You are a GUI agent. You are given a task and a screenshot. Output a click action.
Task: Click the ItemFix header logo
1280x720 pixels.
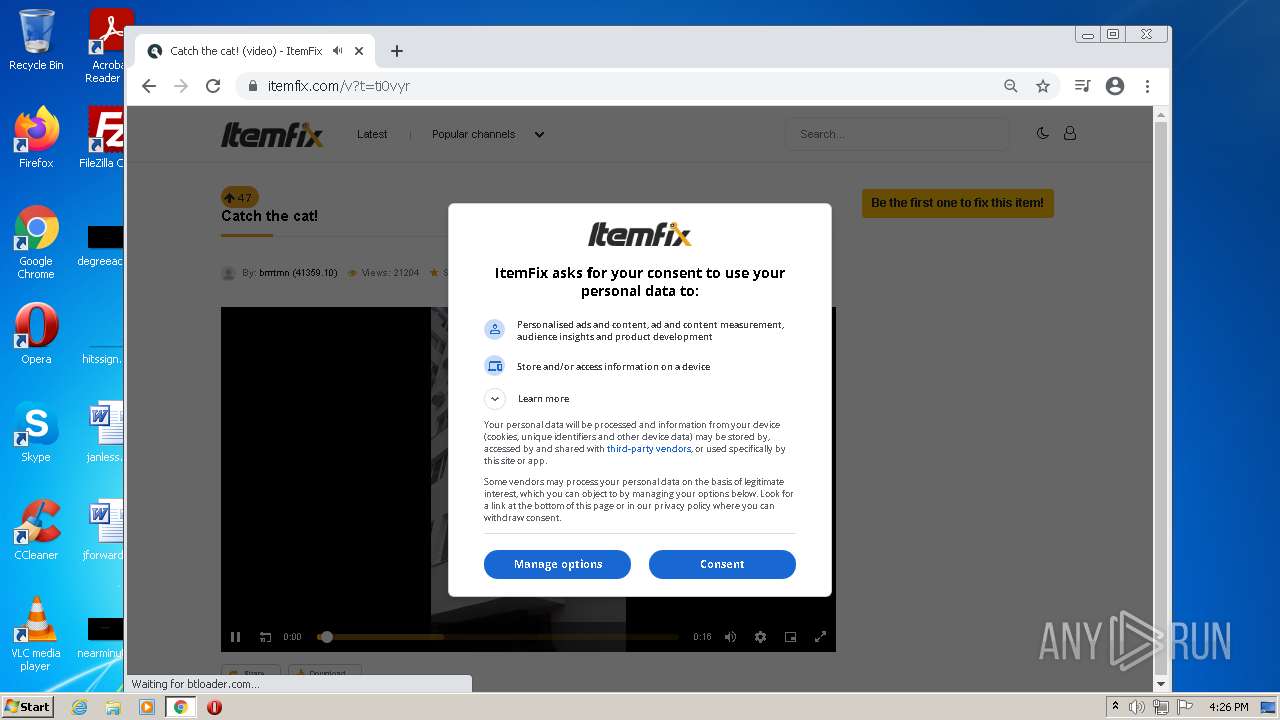(272, 134)
